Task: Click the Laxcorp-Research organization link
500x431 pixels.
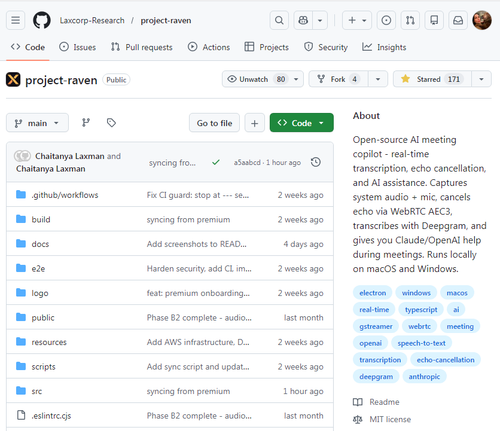Action: [92, 20]
